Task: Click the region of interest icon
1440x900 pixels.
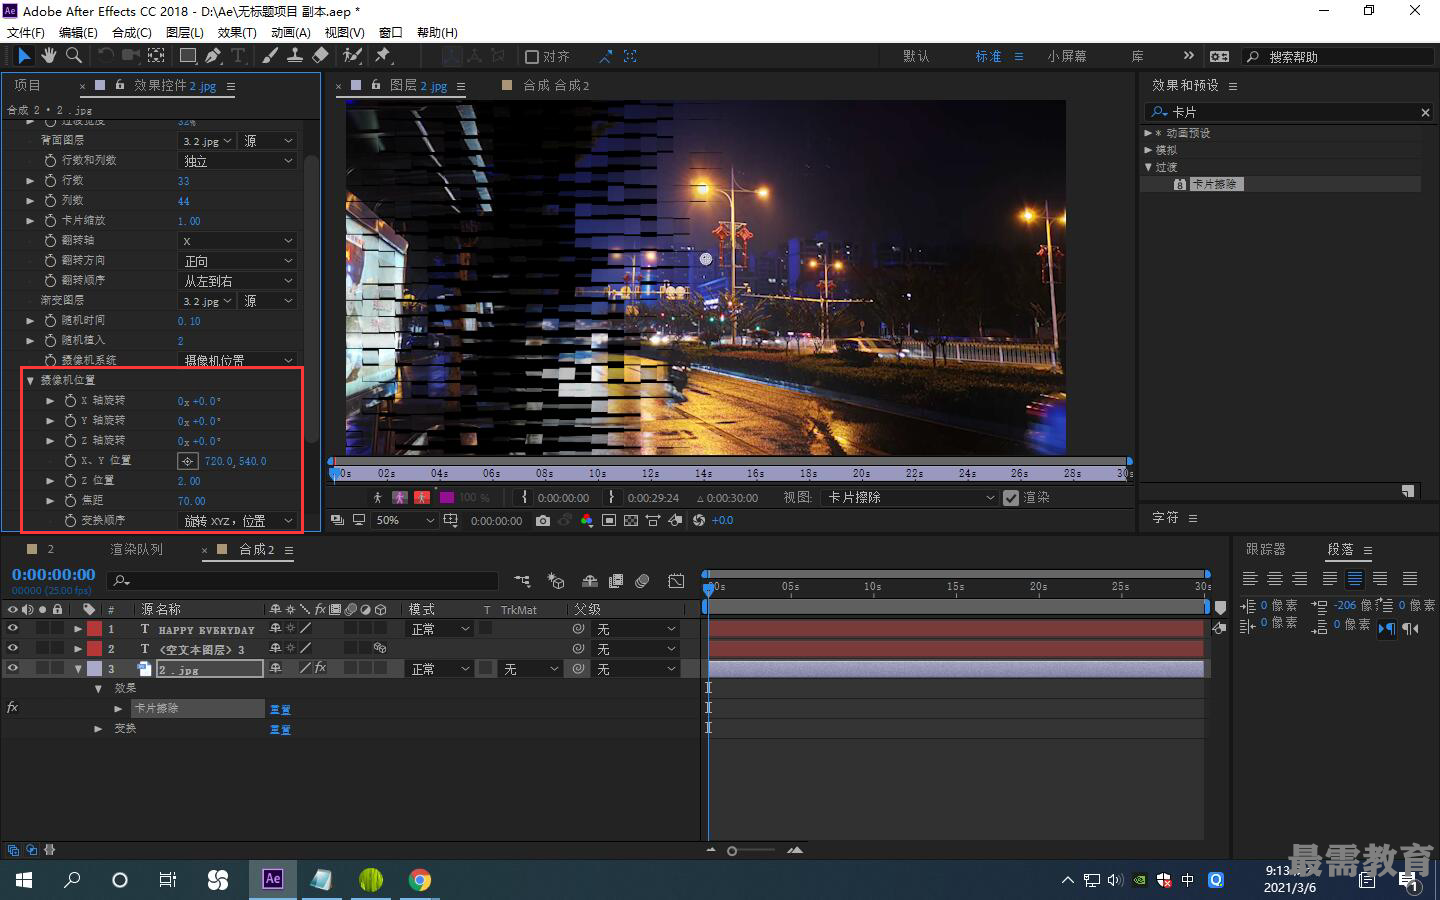Action: pyautogui.click(x=609, y=520)
